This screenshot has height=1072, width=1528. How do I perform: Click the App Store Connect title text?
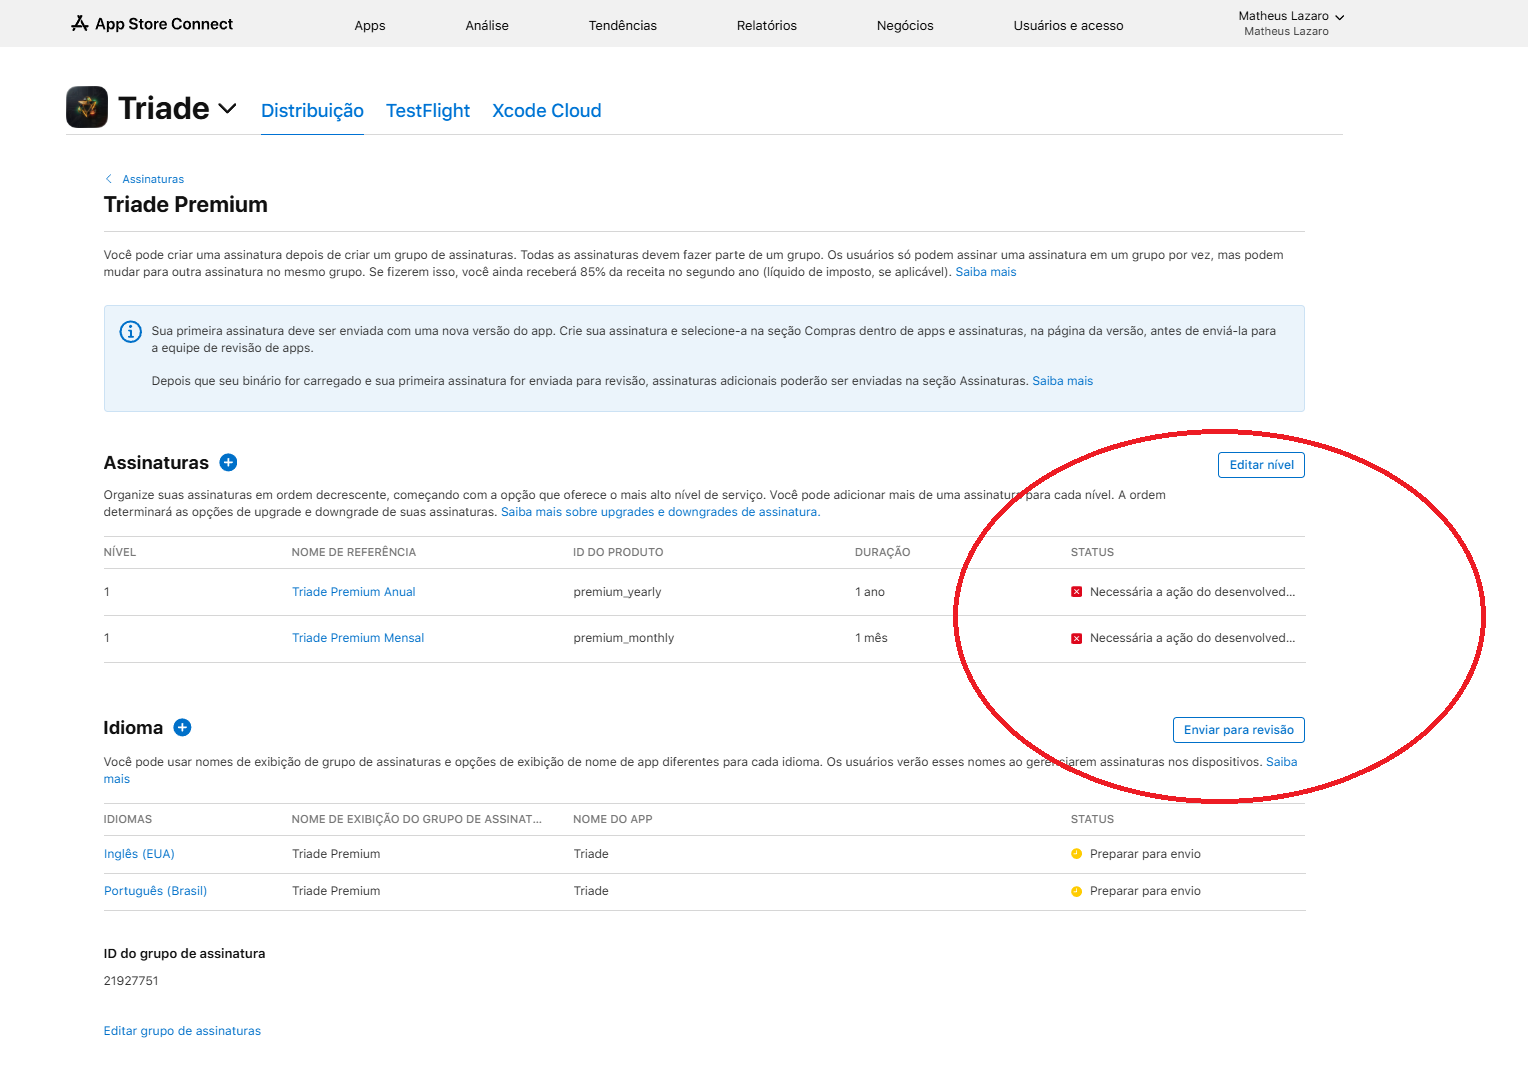click(x=164, y=24)
